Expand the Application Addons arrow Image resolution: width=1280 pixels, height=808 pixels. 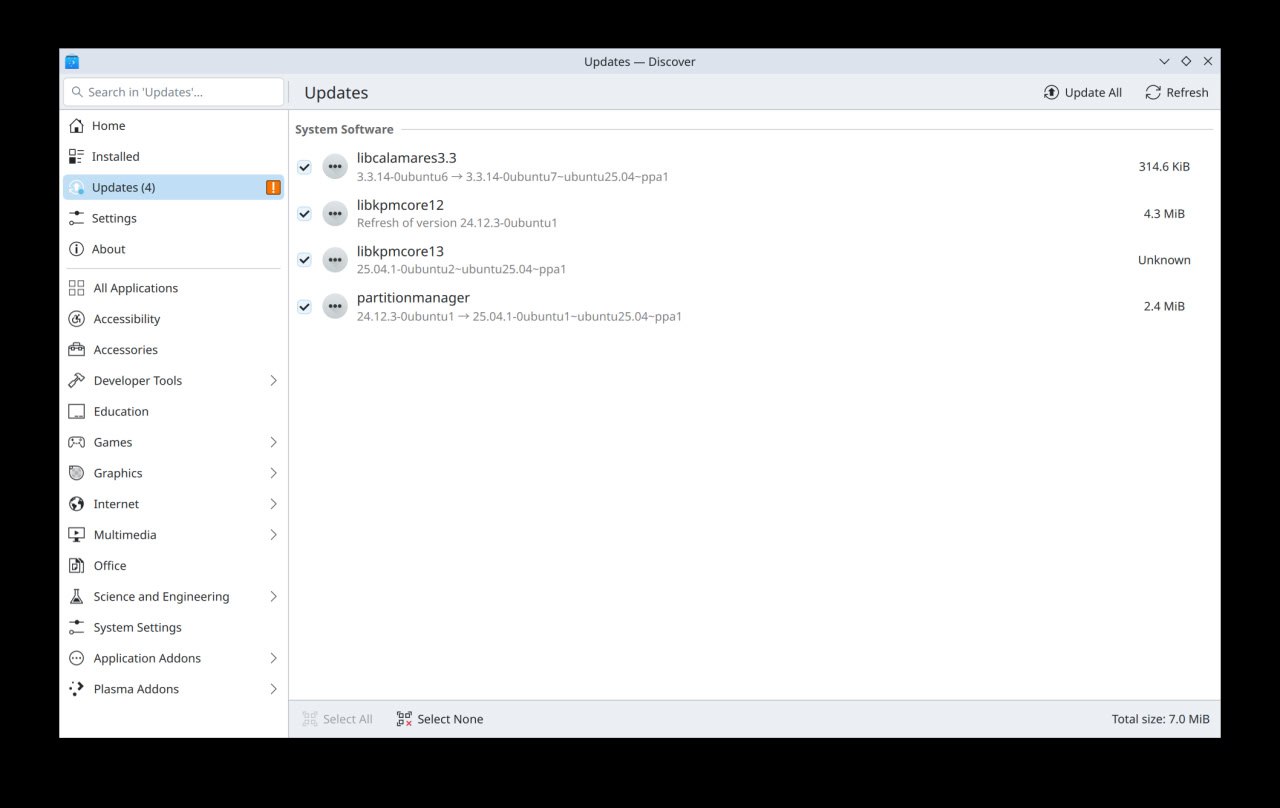(x=274, y=658)
